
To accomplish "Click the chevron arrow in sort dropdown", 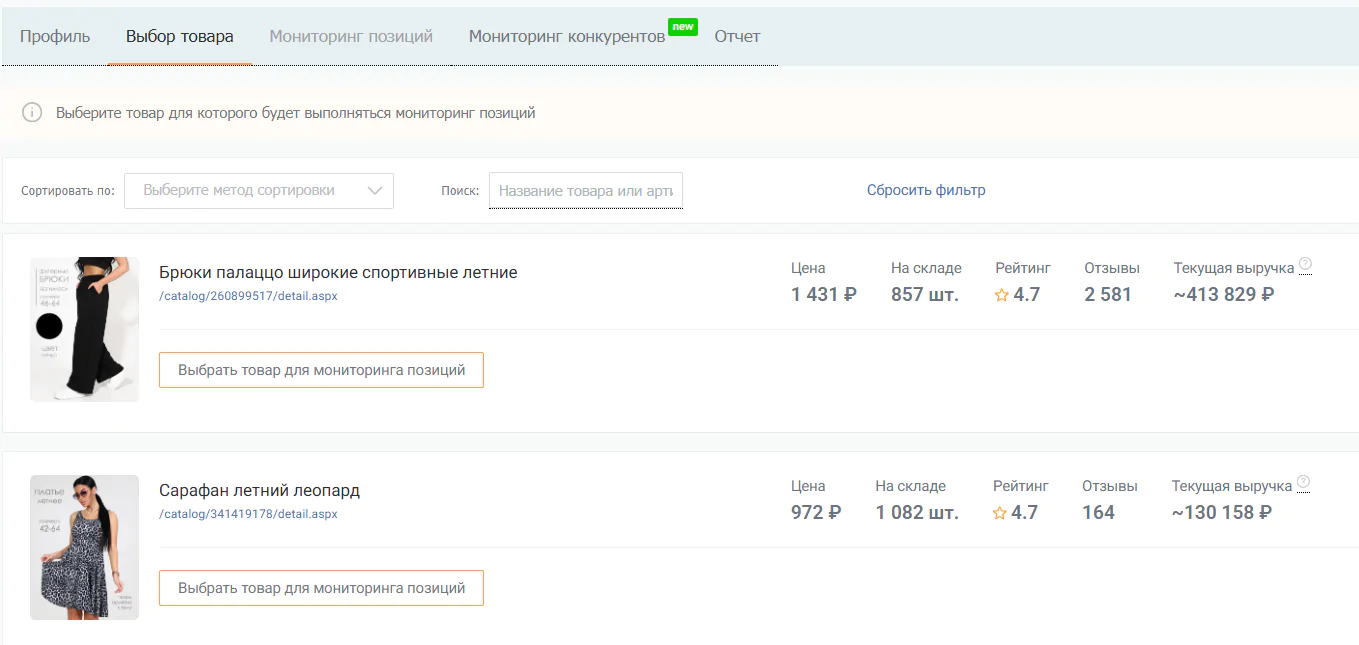I will coord(376,190).
